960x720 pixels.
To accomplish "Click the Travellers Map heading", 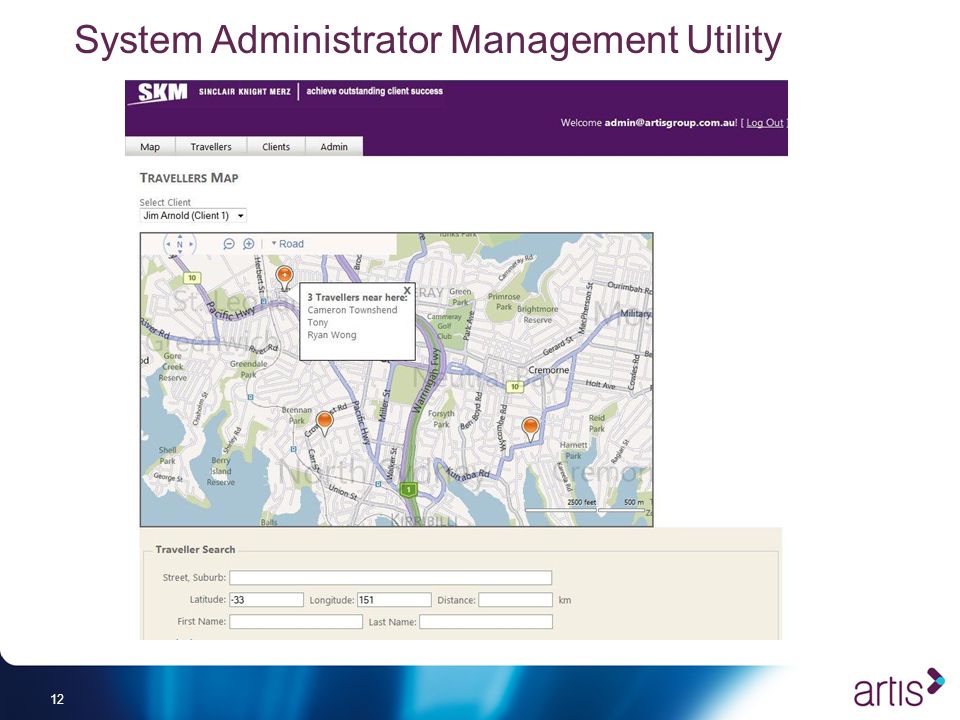I will (189, 178).
